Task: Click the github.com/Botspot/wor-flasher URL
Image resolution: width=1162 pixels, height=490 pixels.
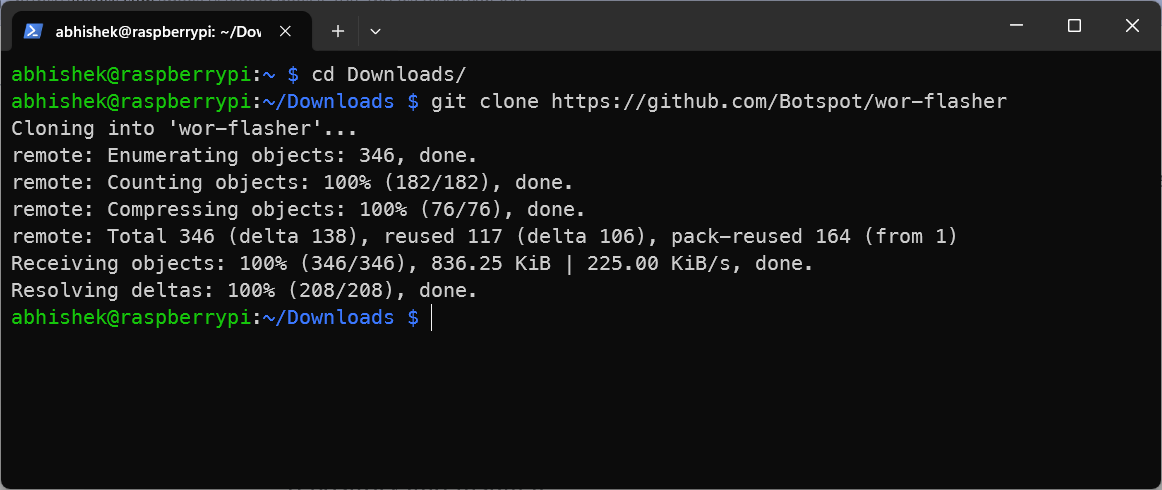Action: coord(779,101)
